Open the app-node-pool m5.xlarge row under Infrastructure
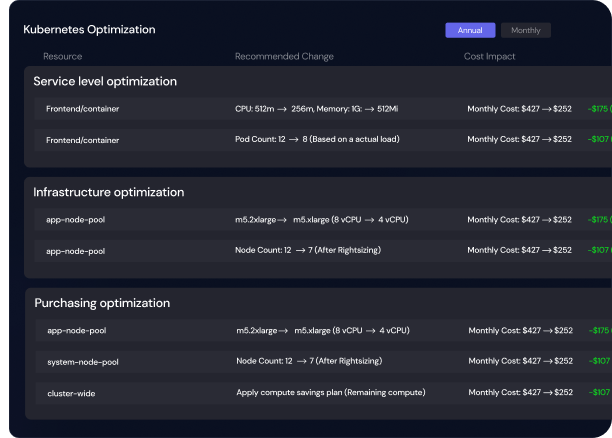This screenshot has width=612, height=438. (x=323, y=219)
